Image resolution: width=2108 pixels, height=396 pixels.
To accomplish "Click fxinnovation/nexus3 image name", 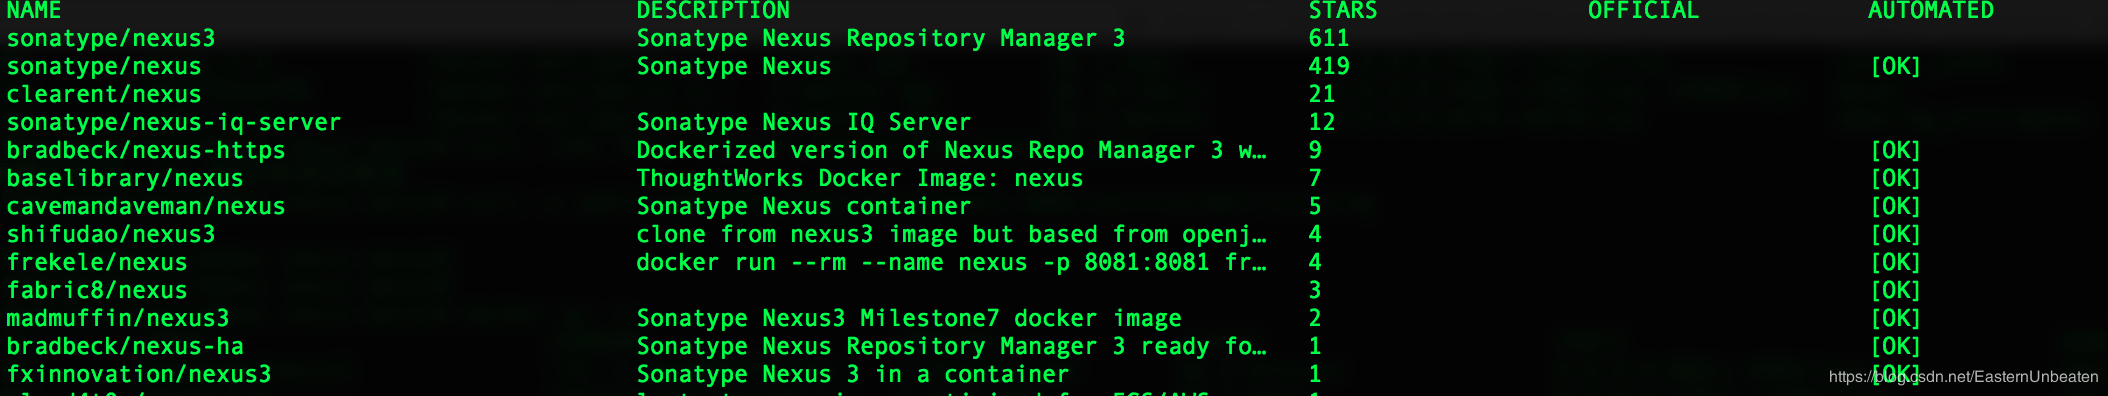I will [x=139, y=375].
